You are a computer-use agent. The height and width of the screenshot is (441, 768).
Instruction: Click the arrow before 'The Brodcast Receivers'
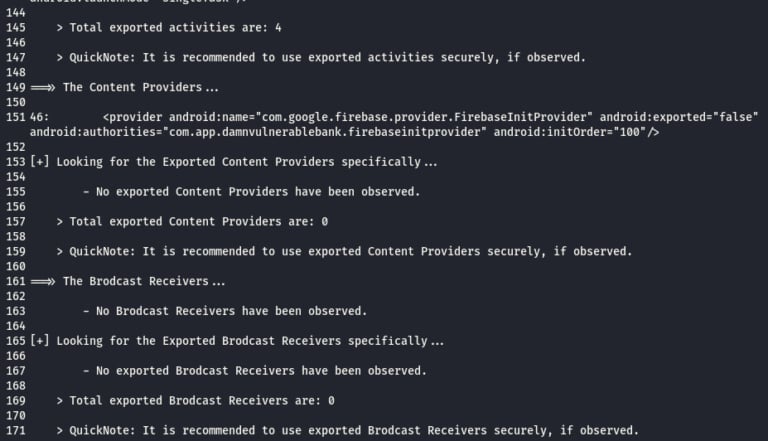click(43, 282)
